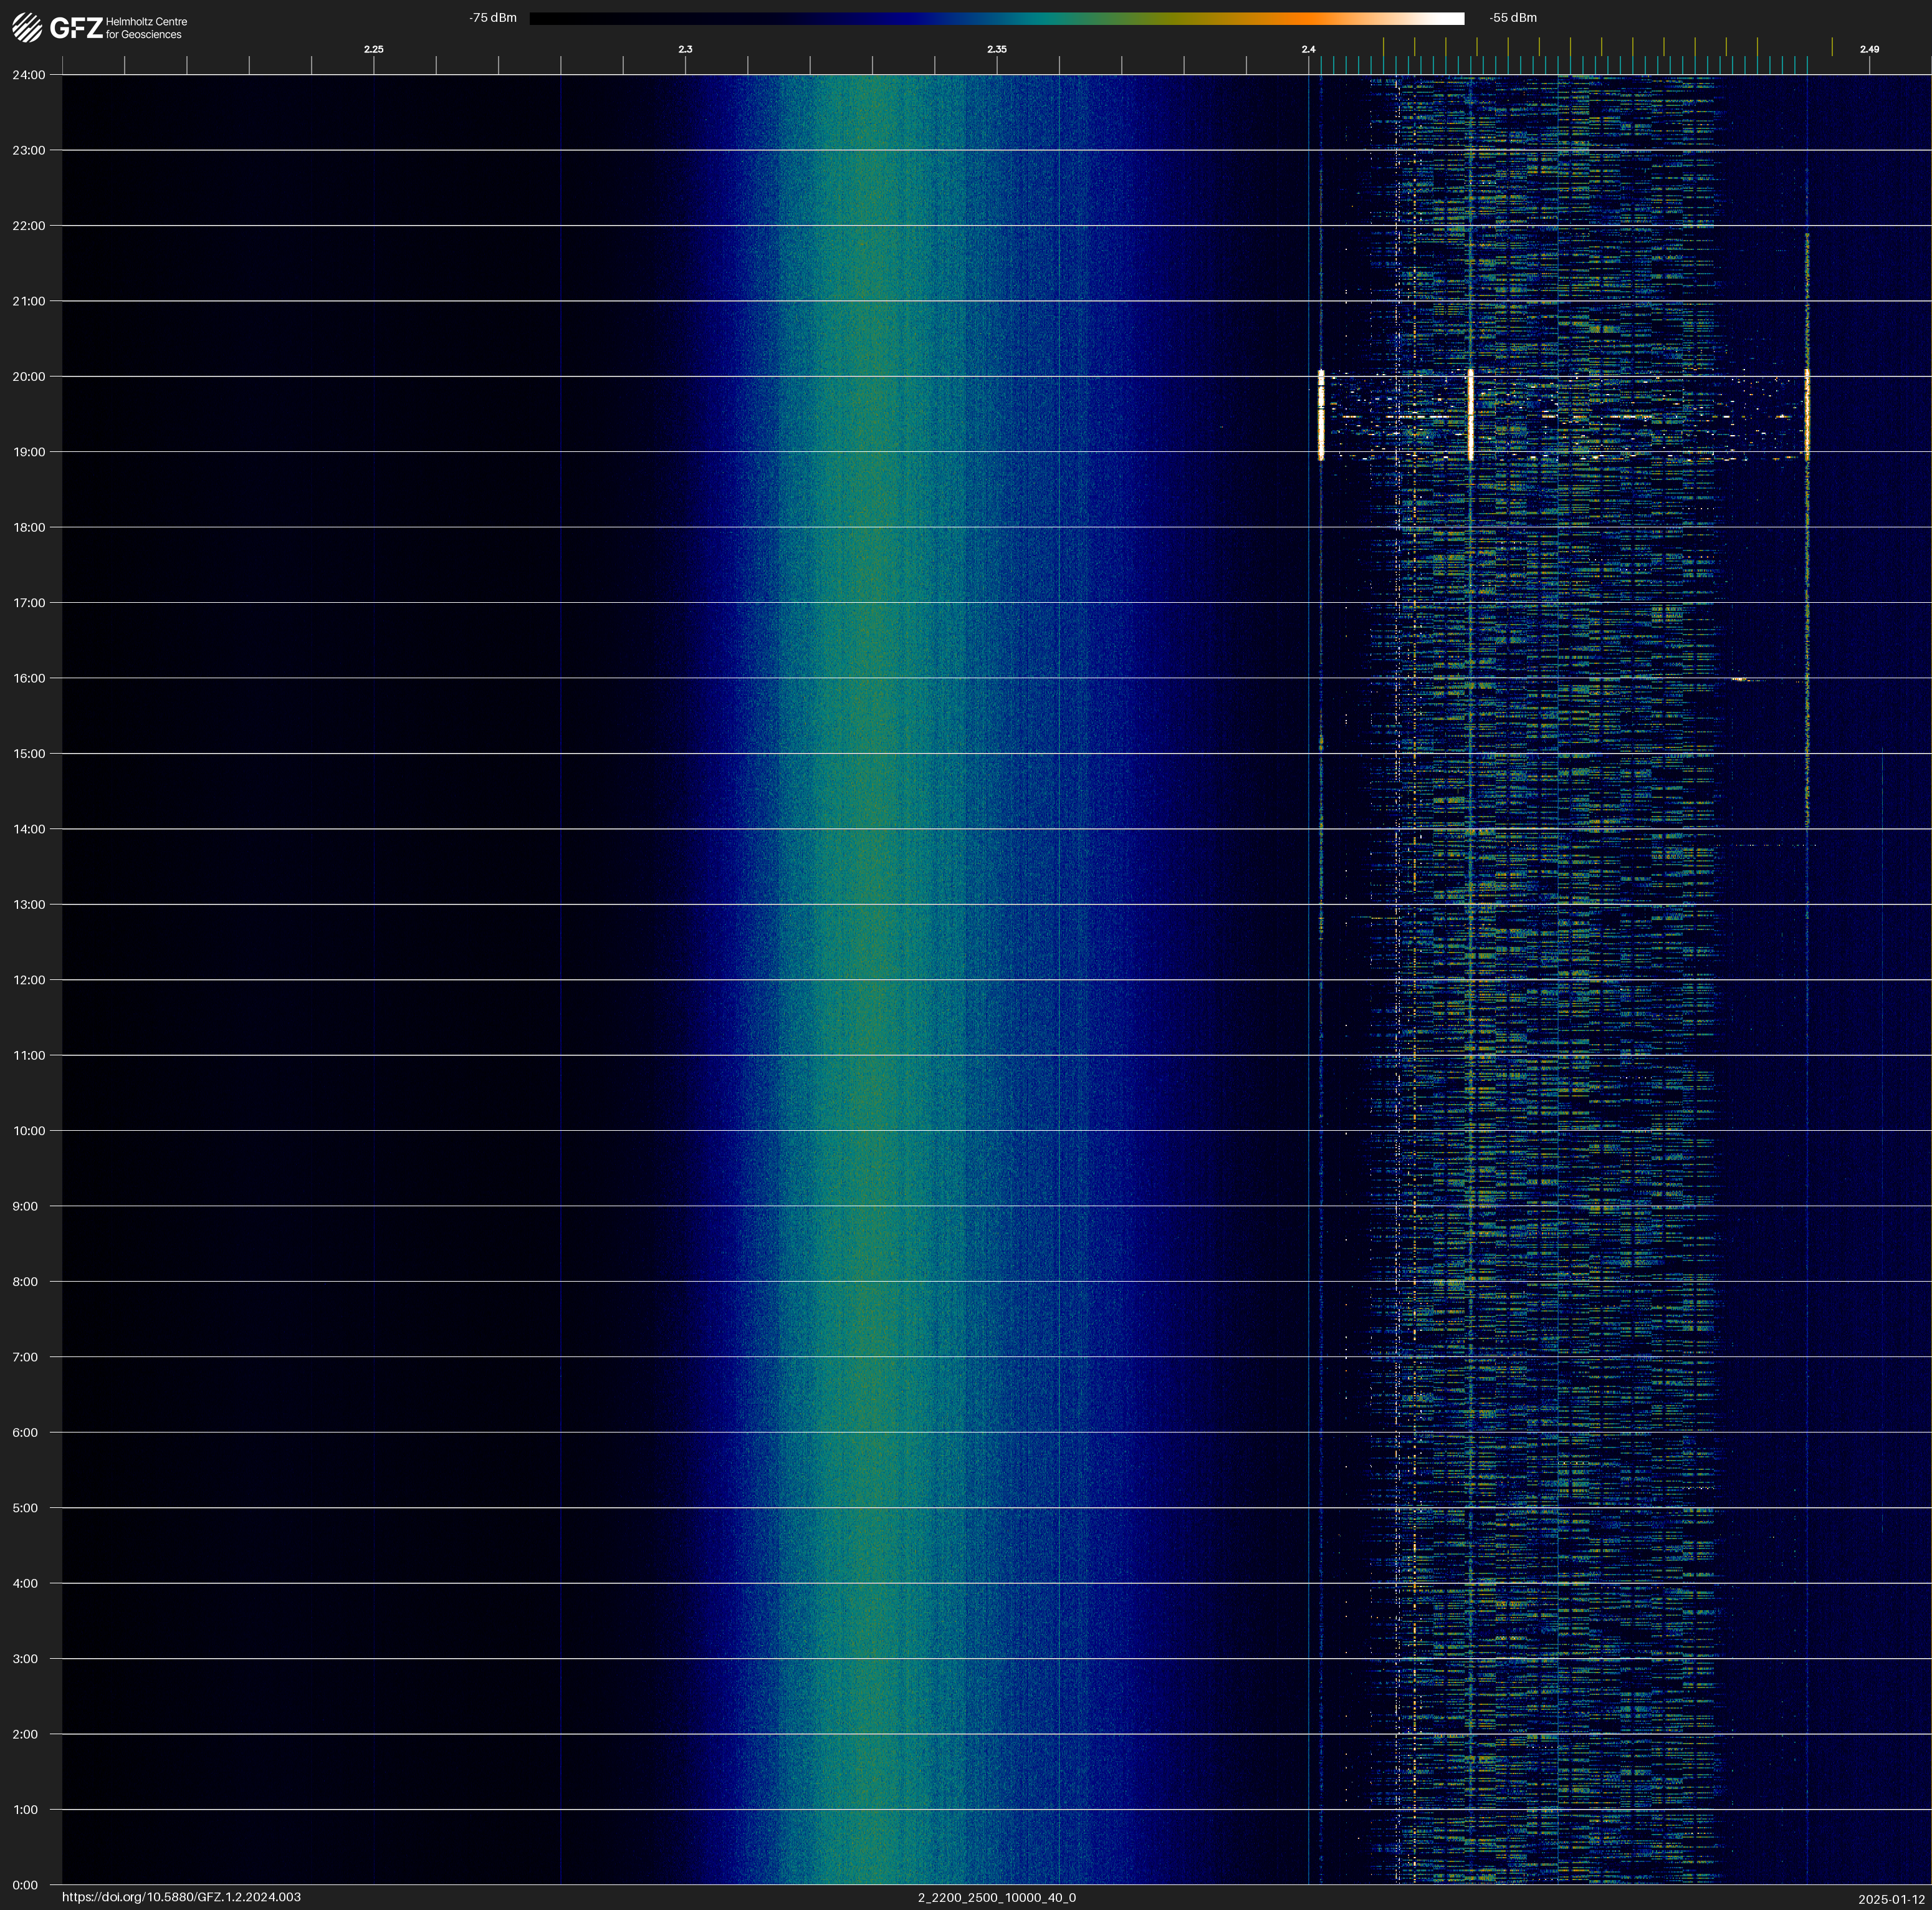
Task: Select the 2.35 frequency axis label
Action: pyautogui.click(x=996, y=49)
